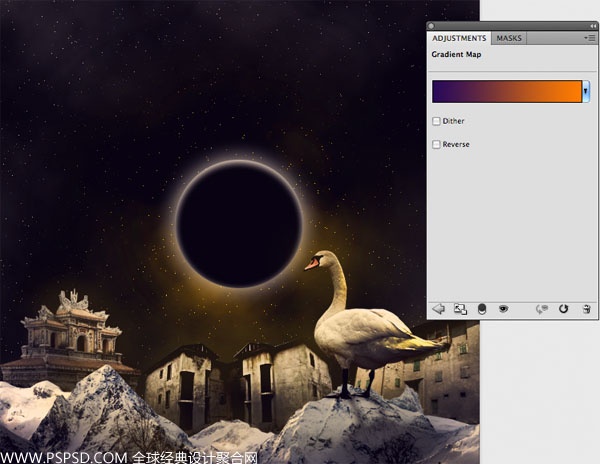Close the Adjustments panel with the round button
This screenshot has width=600, height=464.
point(431,26)
